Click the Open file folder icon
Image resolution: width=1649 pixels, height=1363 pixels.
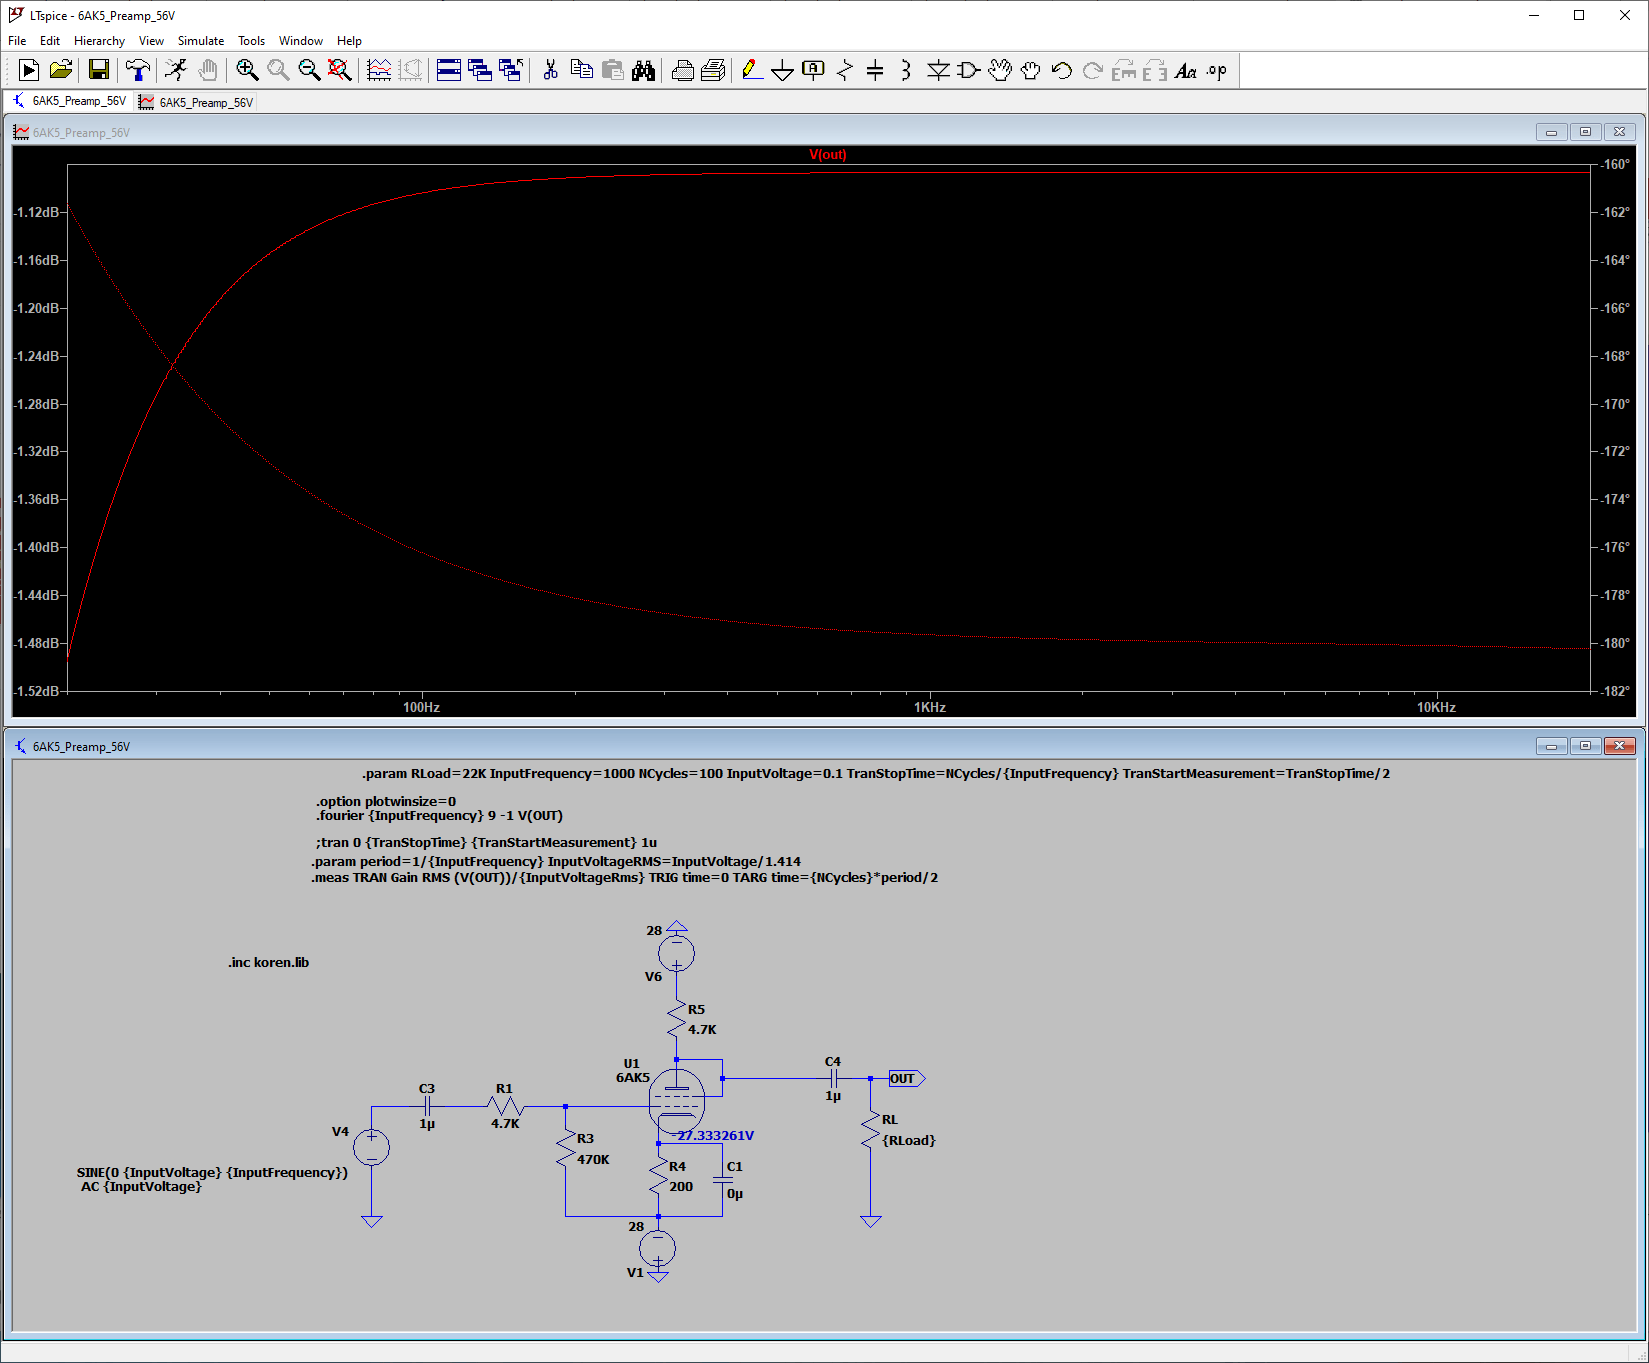pos(61,70)
